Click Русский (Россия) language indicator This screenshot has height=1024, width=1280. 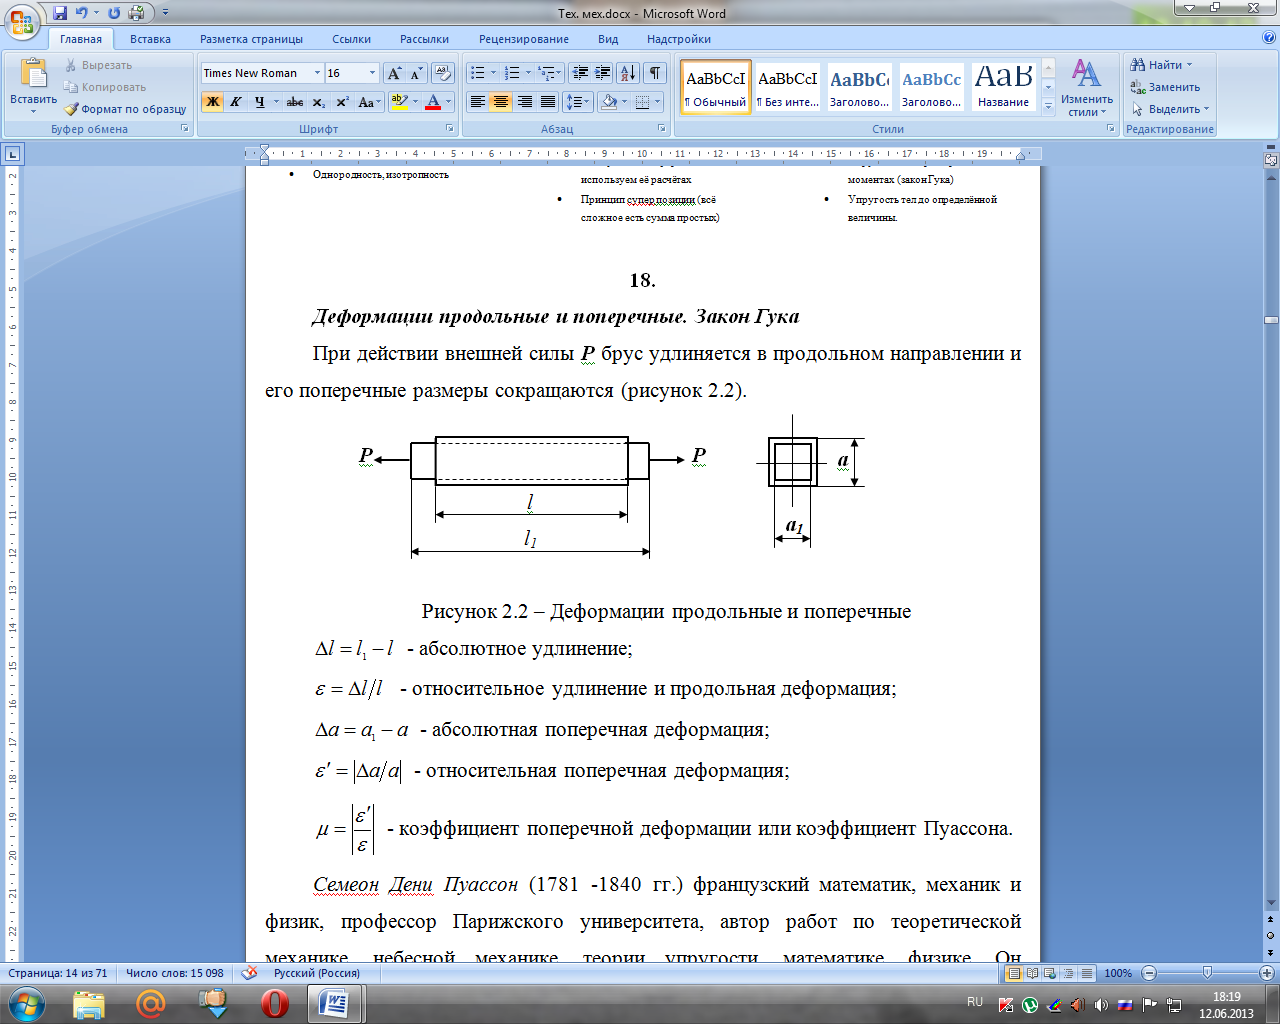(x=317, y=973)
